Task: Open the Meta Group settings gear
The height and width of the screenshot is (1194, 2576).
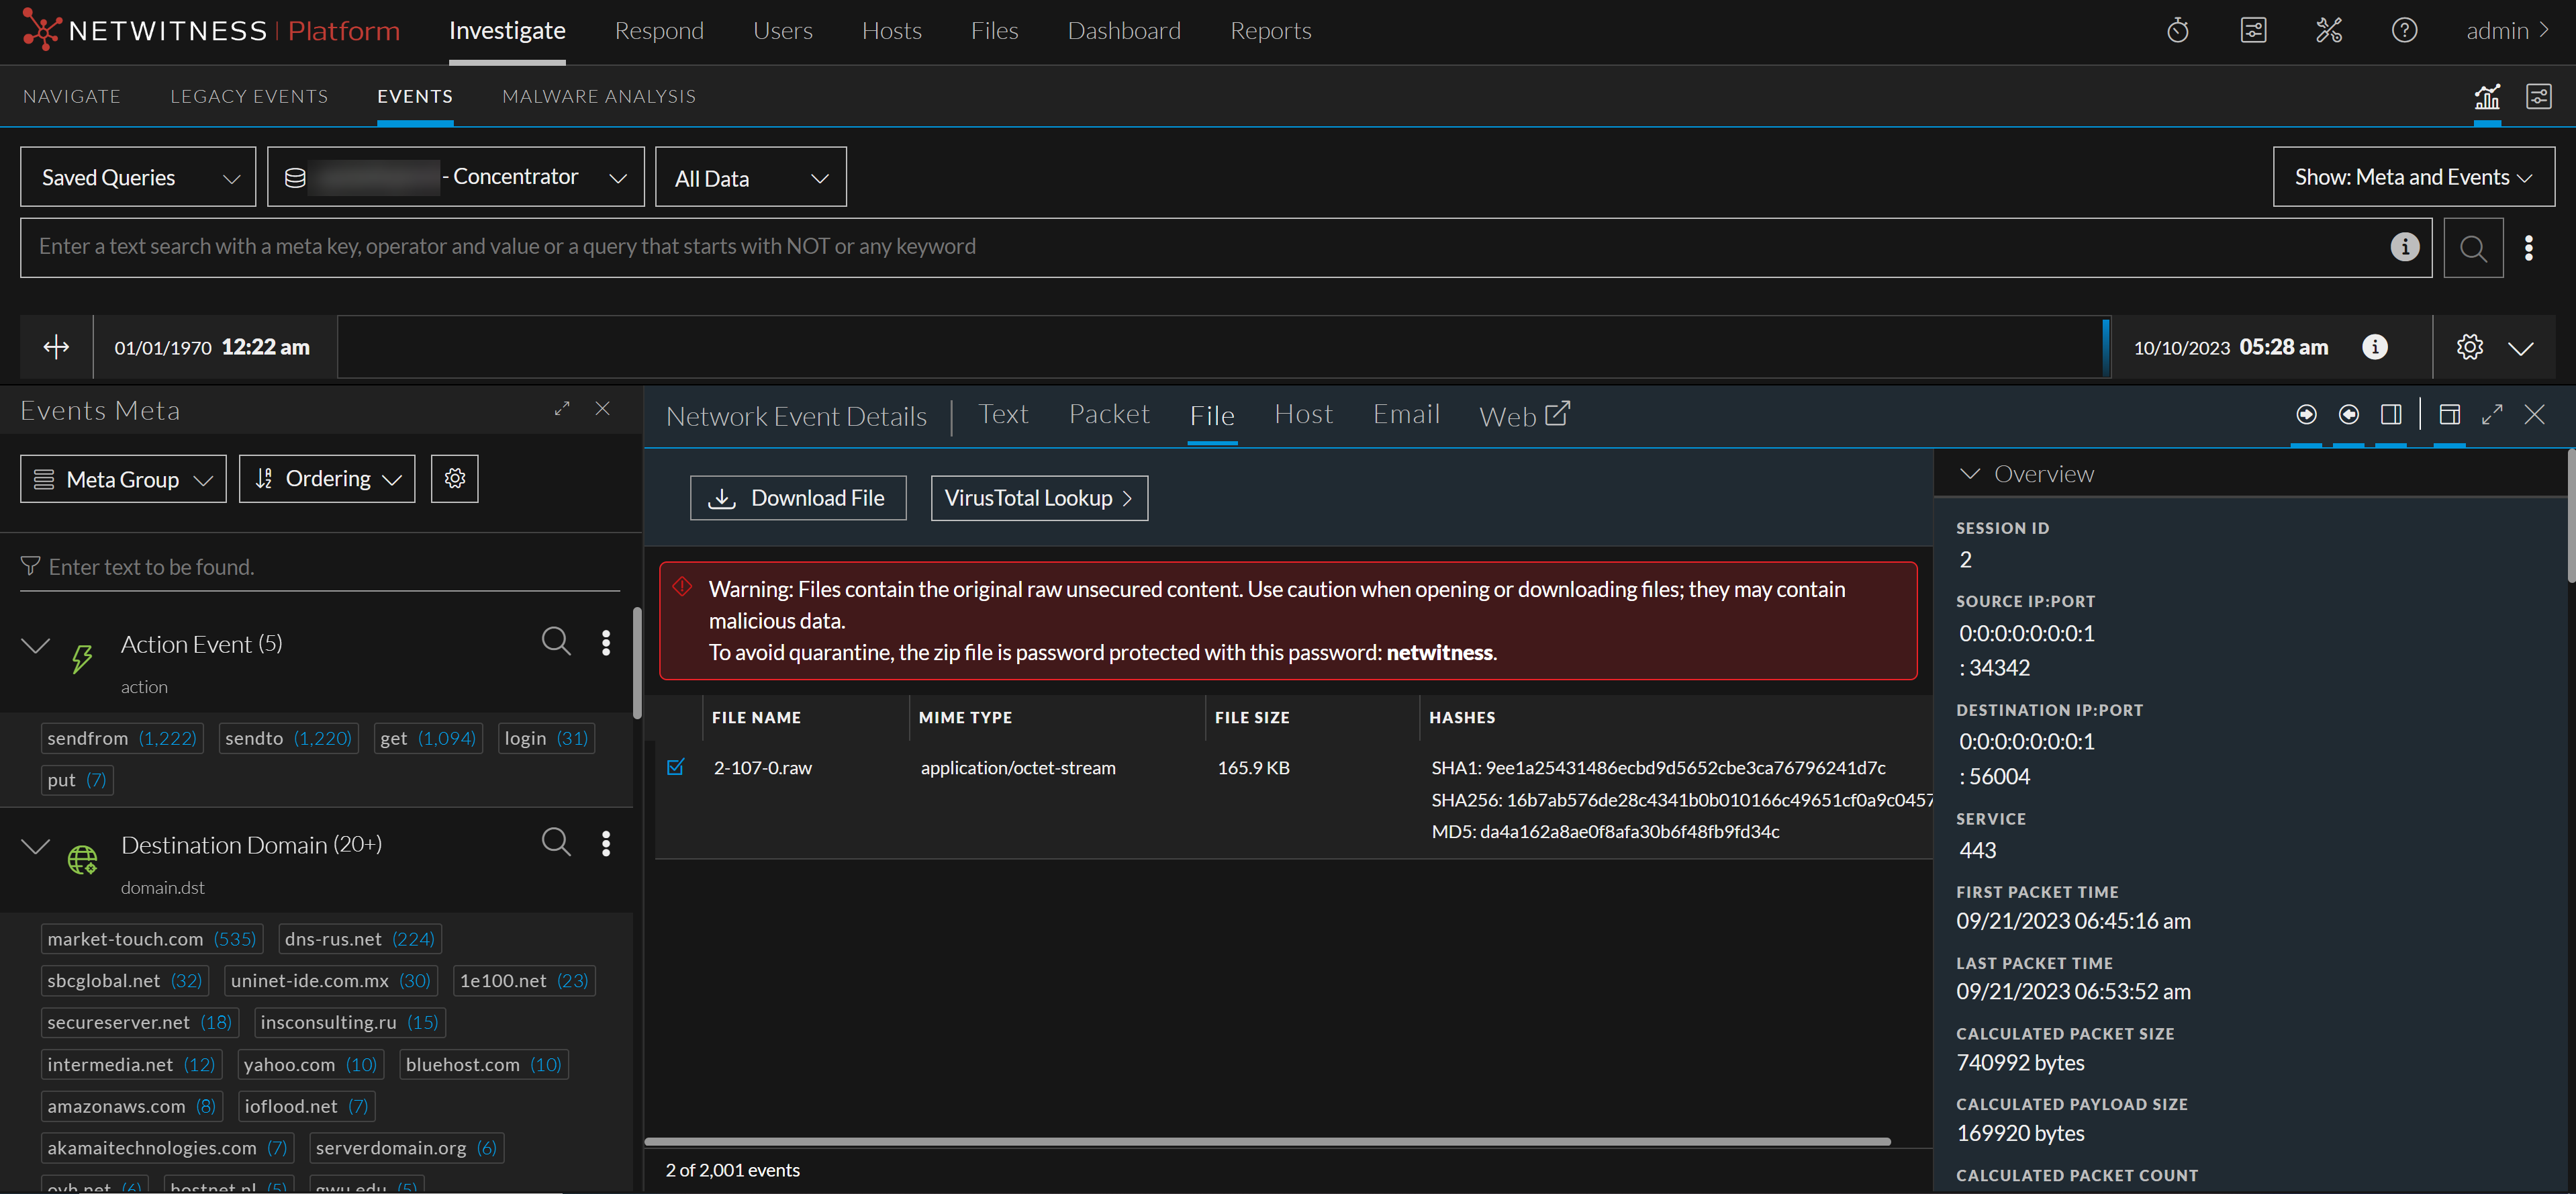Action: 455,478
